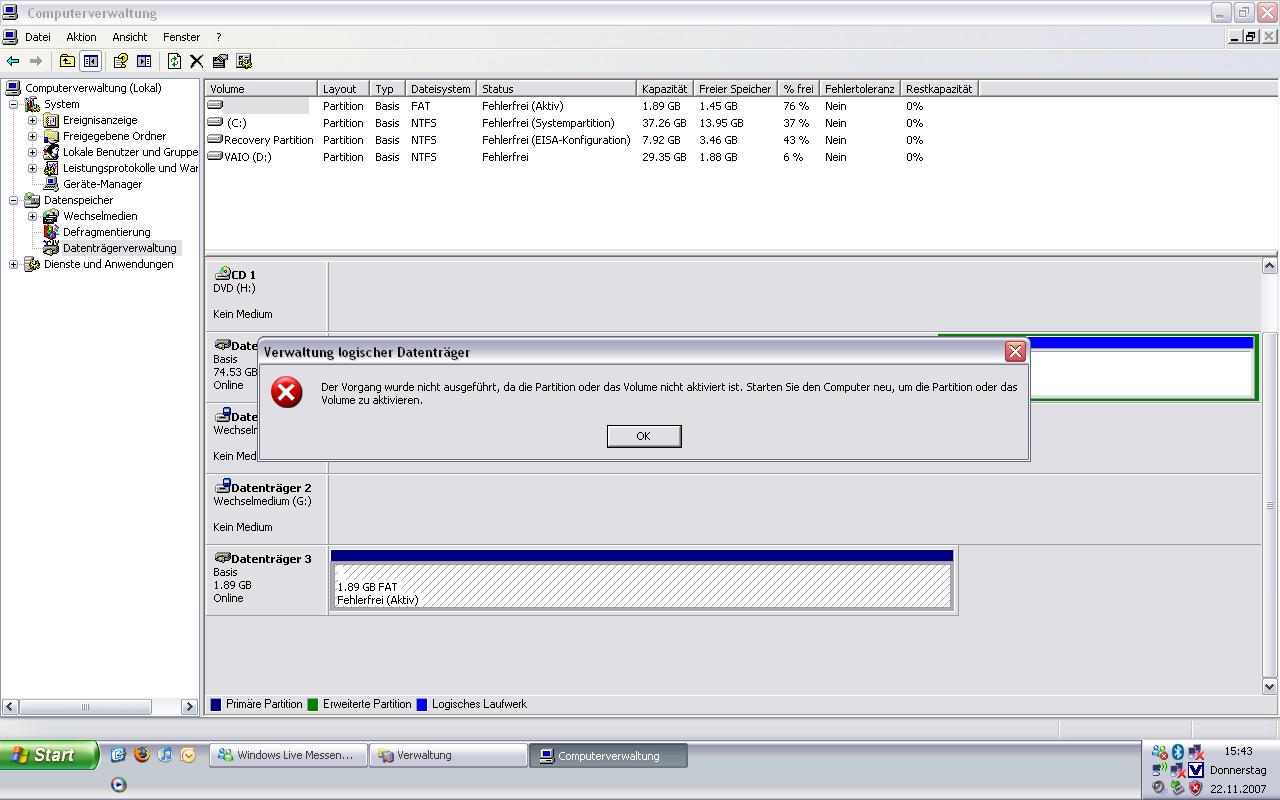Screen dimensions: 1280x800
Task: Click OK in the error dialog
Action: pos(643,436)
